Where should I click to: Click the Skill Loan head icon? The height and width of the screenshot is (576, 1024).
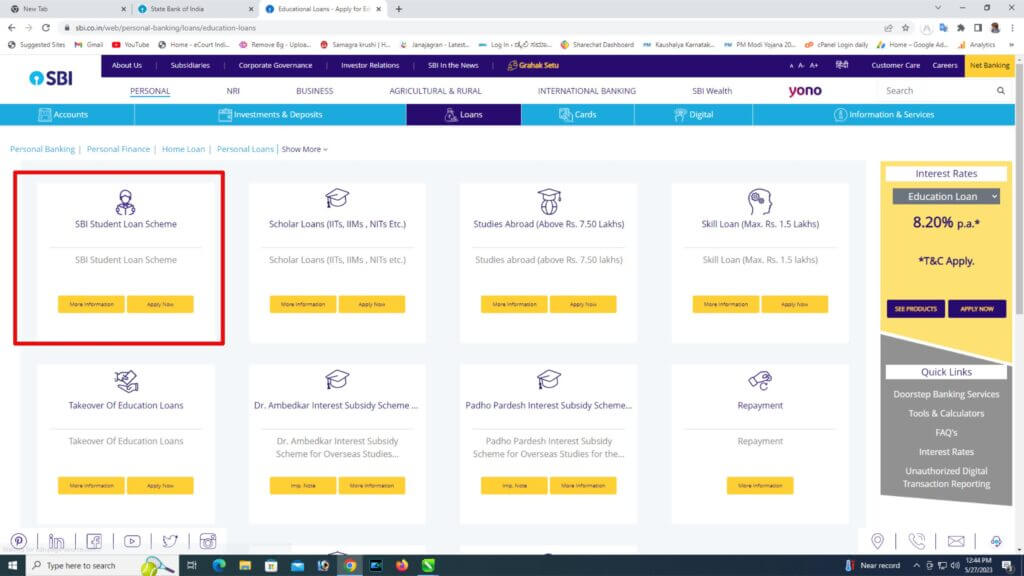click(x=760, y=202)
